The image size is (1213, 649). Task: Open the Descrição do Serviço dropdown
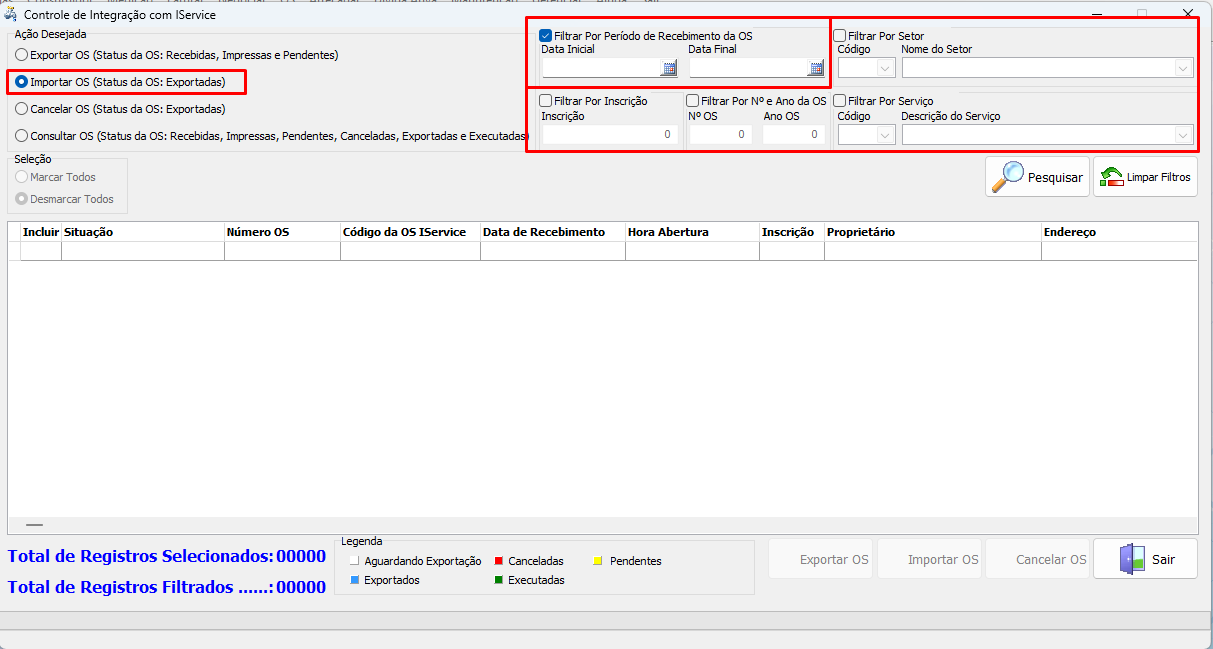point(1184,134)
